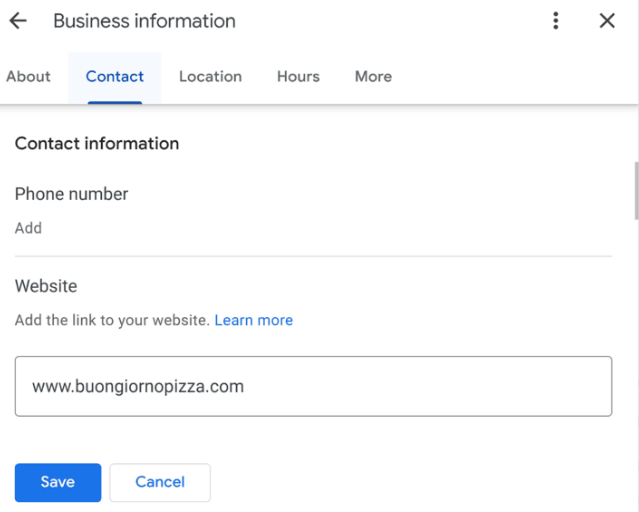
Task: Close the Business information panel
Action: (x=607, y=21)
